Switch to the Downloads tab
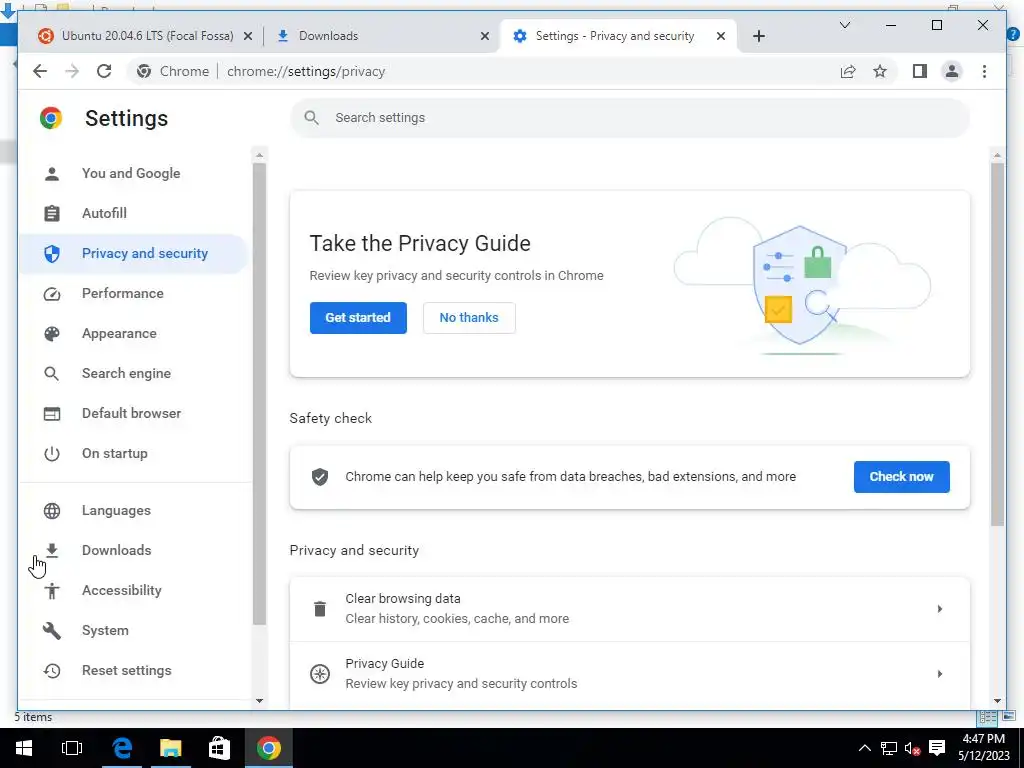This screenshot has height=768, width=1024. (382, 36)
